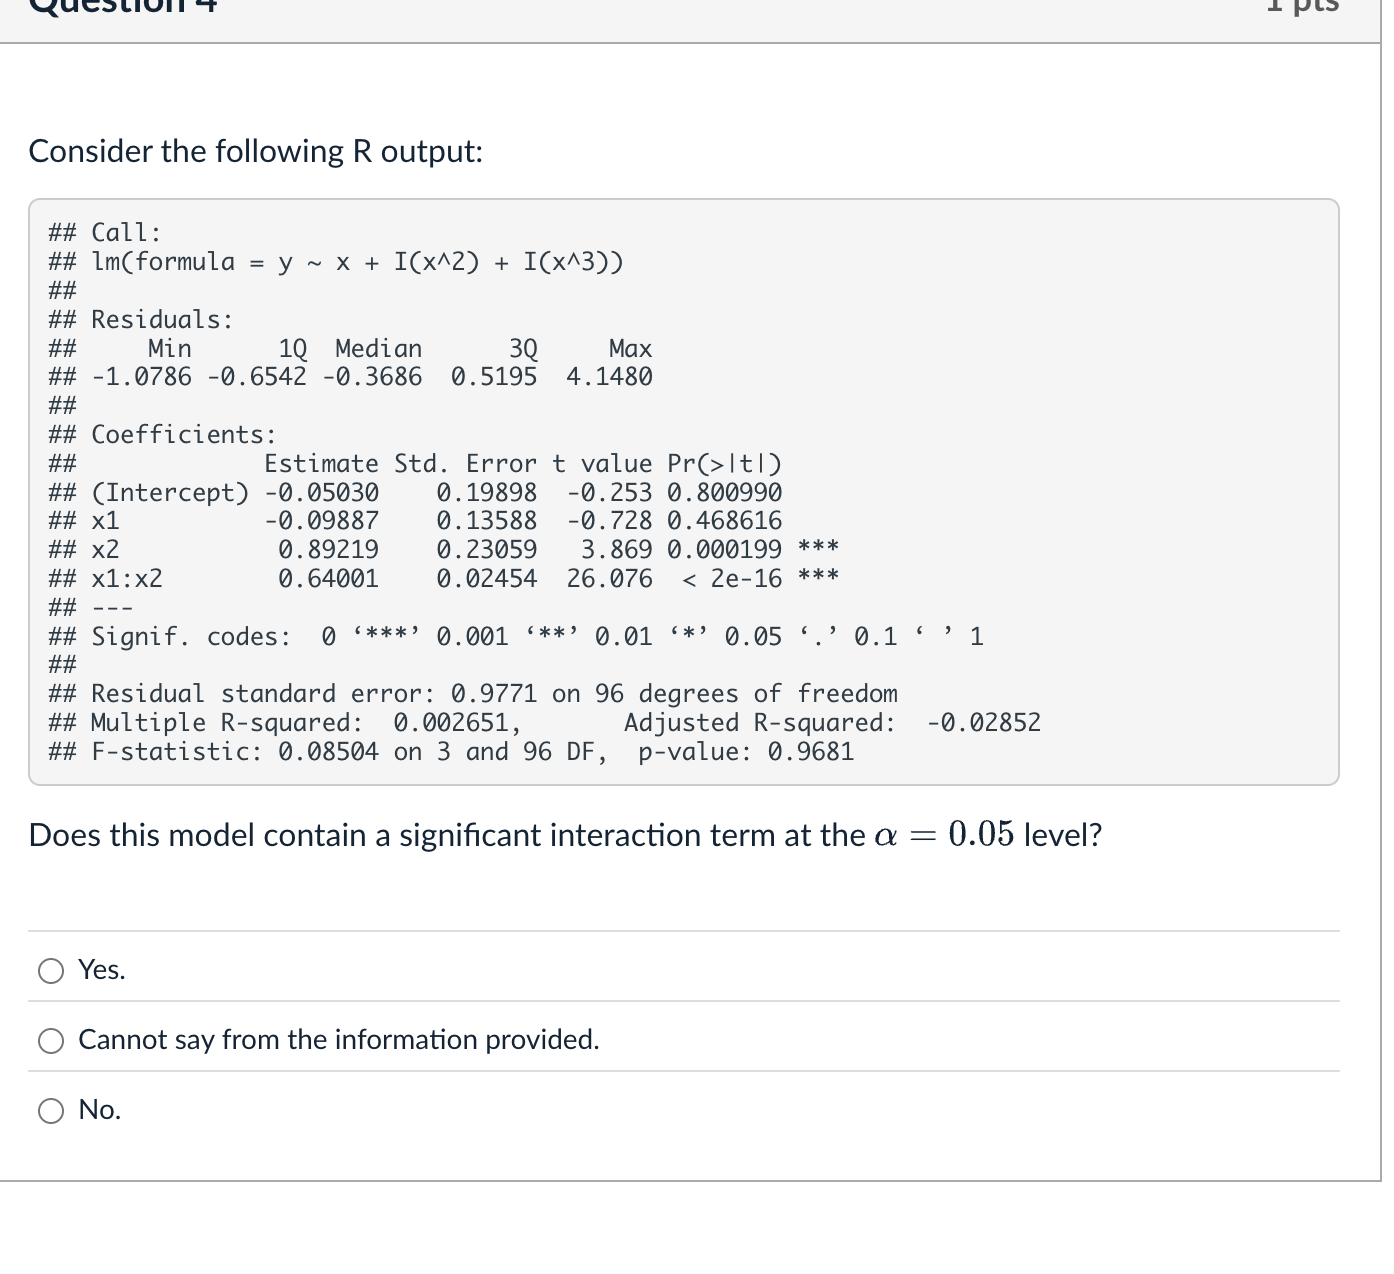Click the 'Residual standard error: 0.9771' line
Viewport: 1394px width, 1274px height.
473,694
